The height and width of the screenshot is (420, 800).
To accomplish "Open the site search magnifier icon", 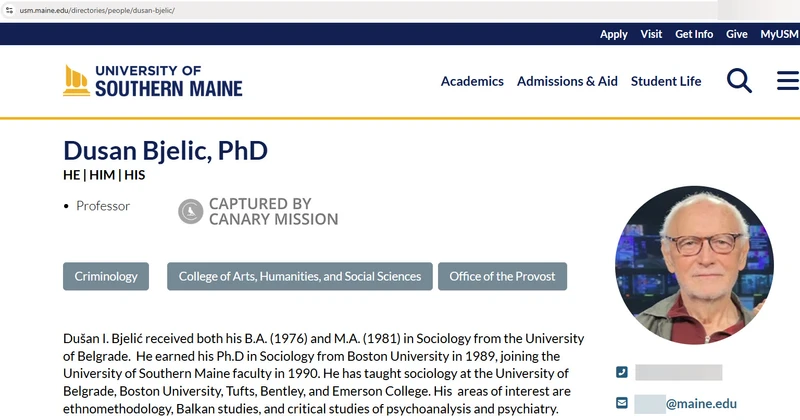I will pyautogui.click(x=739, y=81).
